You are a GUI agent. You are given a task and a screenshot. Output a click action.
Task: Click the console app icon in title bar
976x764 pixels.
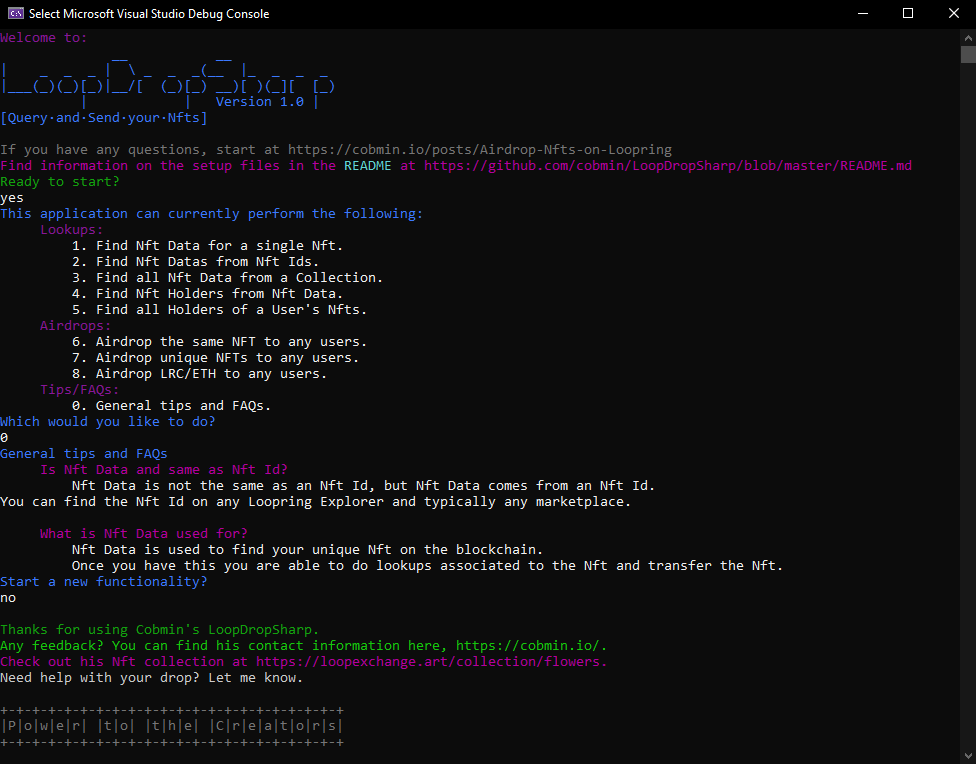click(x=16, y=13)
